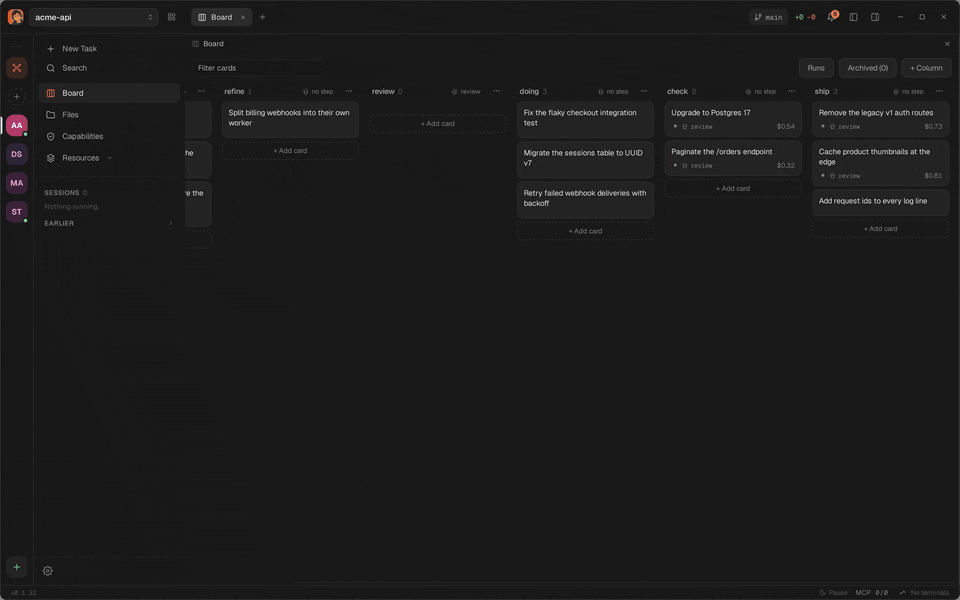Click the dashed circle add workspace icon

(x=17, y=96)
